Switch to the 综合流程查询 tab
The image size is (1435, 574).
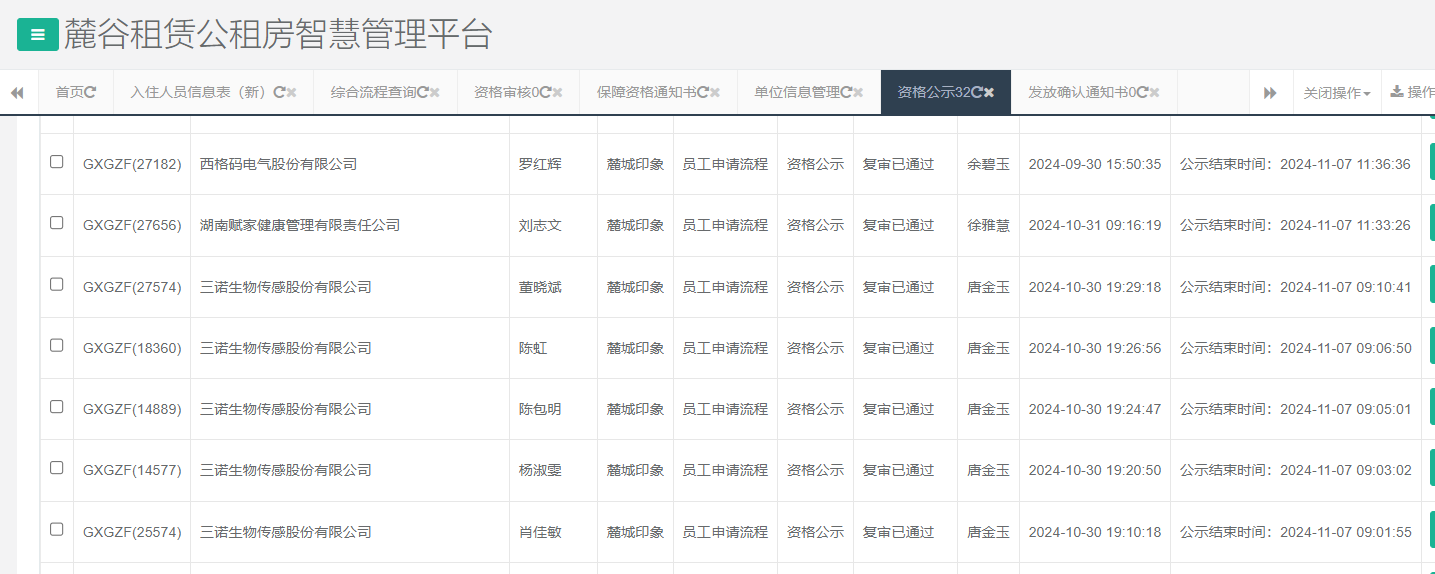(373, 92)
